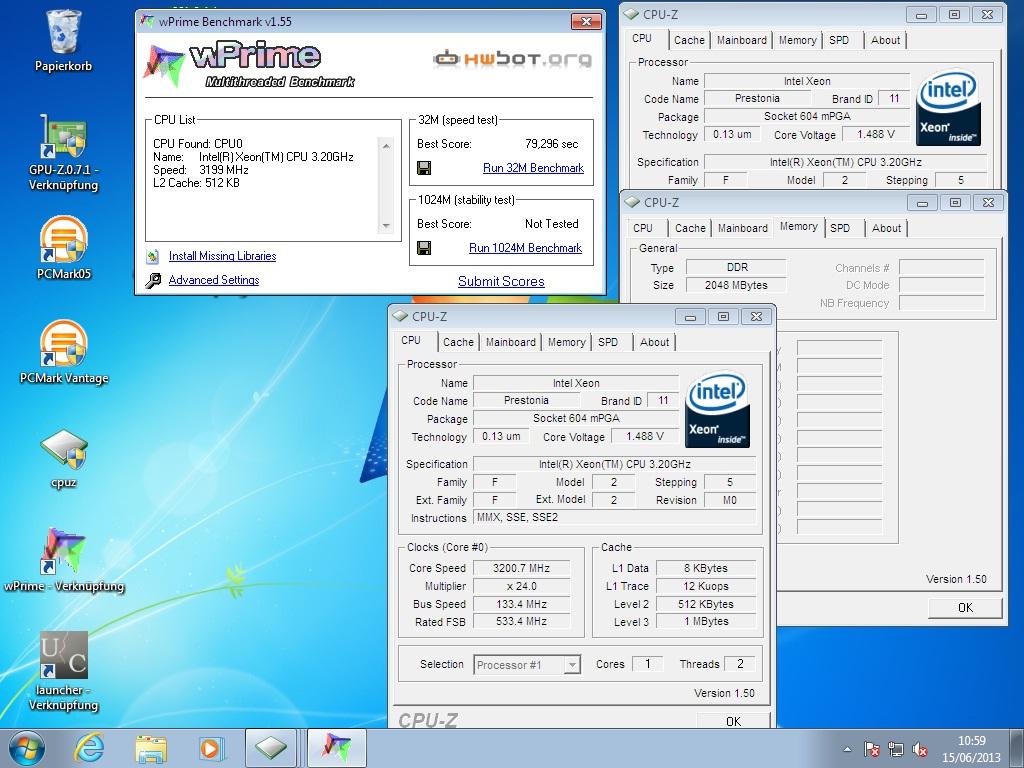Click the Multiplier value x 24.0

(x=521, y=586)
